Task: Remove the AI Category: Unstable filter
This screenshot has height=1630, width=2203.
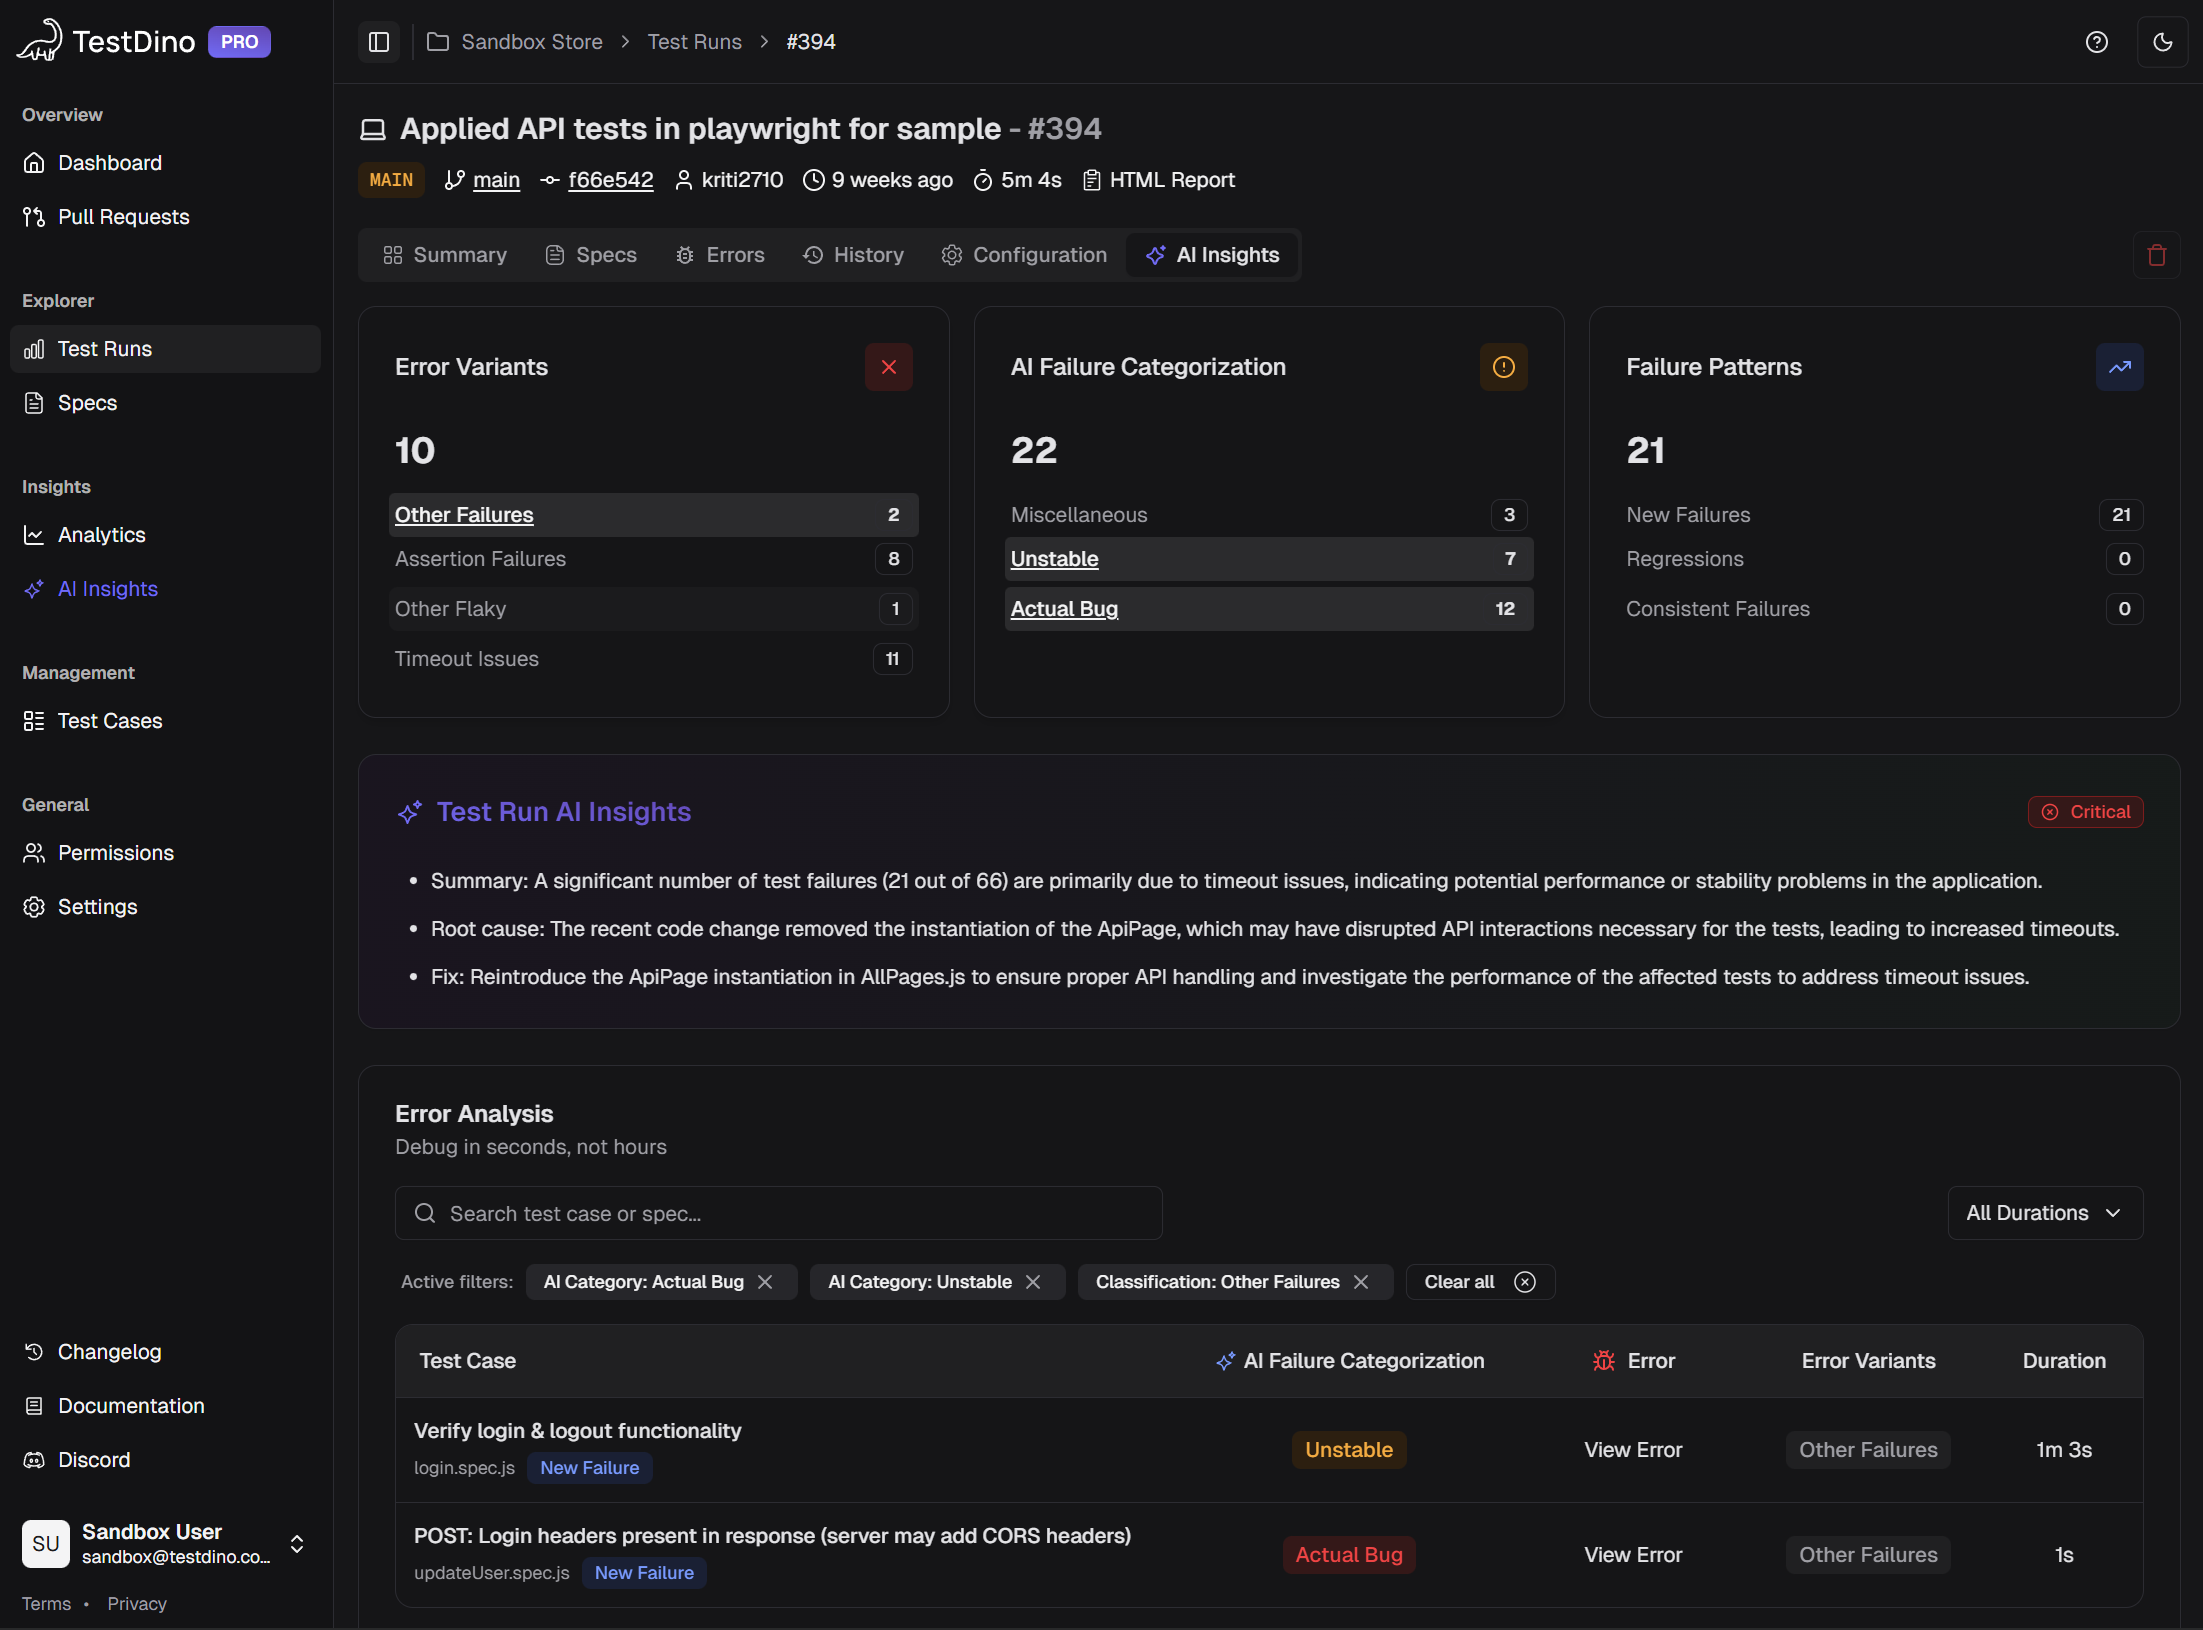Action: click(1035, 1281)
